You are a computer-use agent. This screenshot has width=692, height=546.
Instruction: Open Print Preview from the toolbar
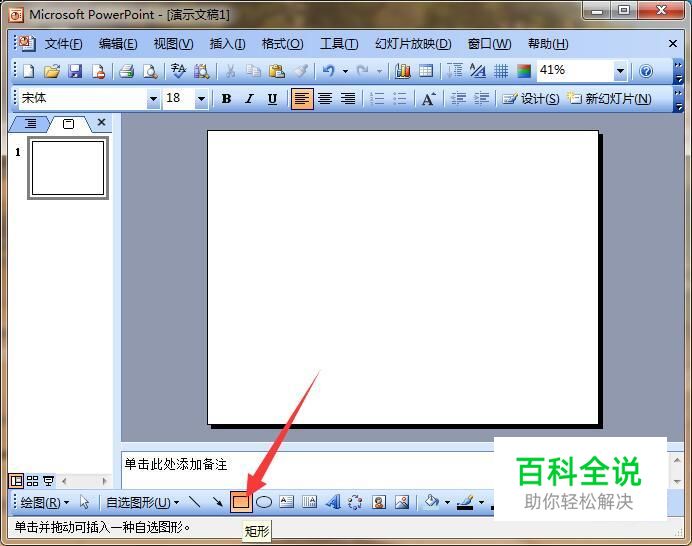(150, 71)
